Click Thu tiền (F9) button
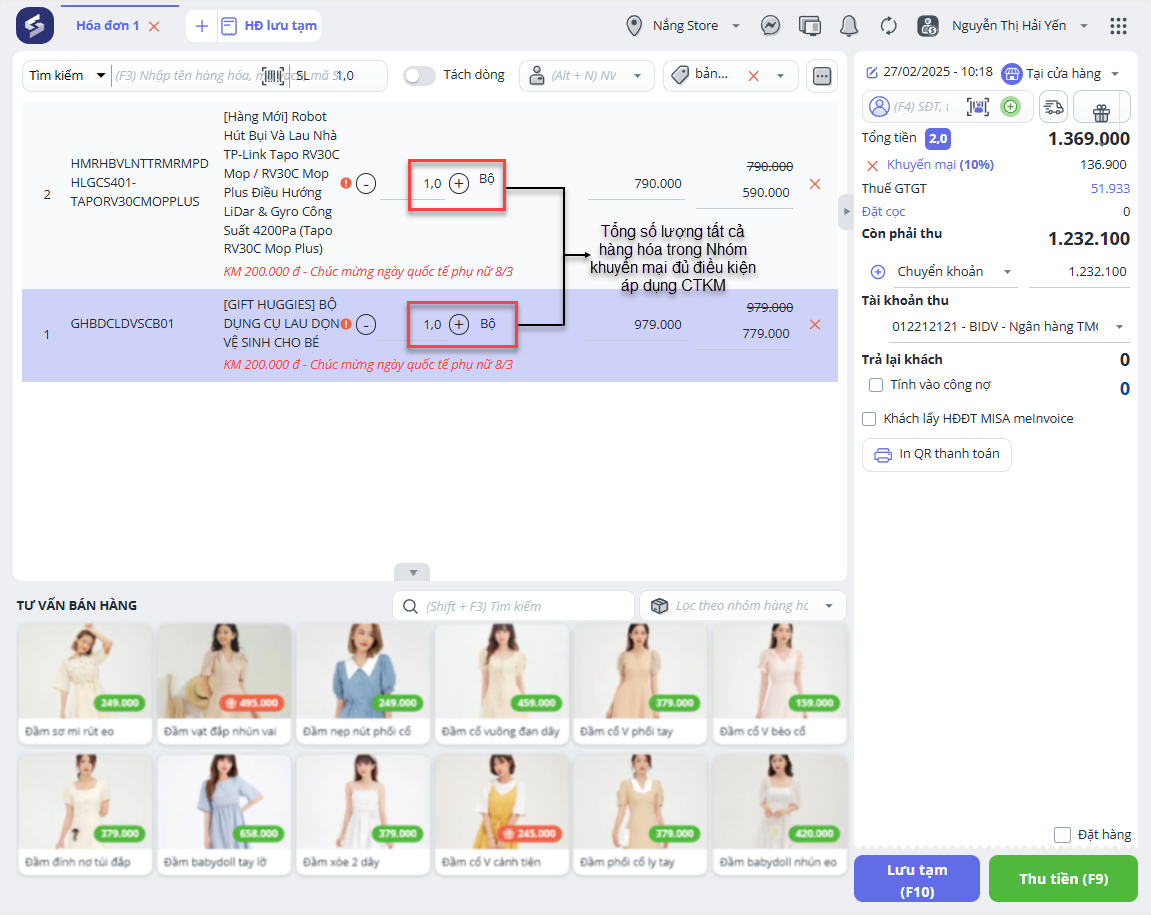Image resolution: width=1151 pixels, height=915 pixels. tap(1064, 879)
